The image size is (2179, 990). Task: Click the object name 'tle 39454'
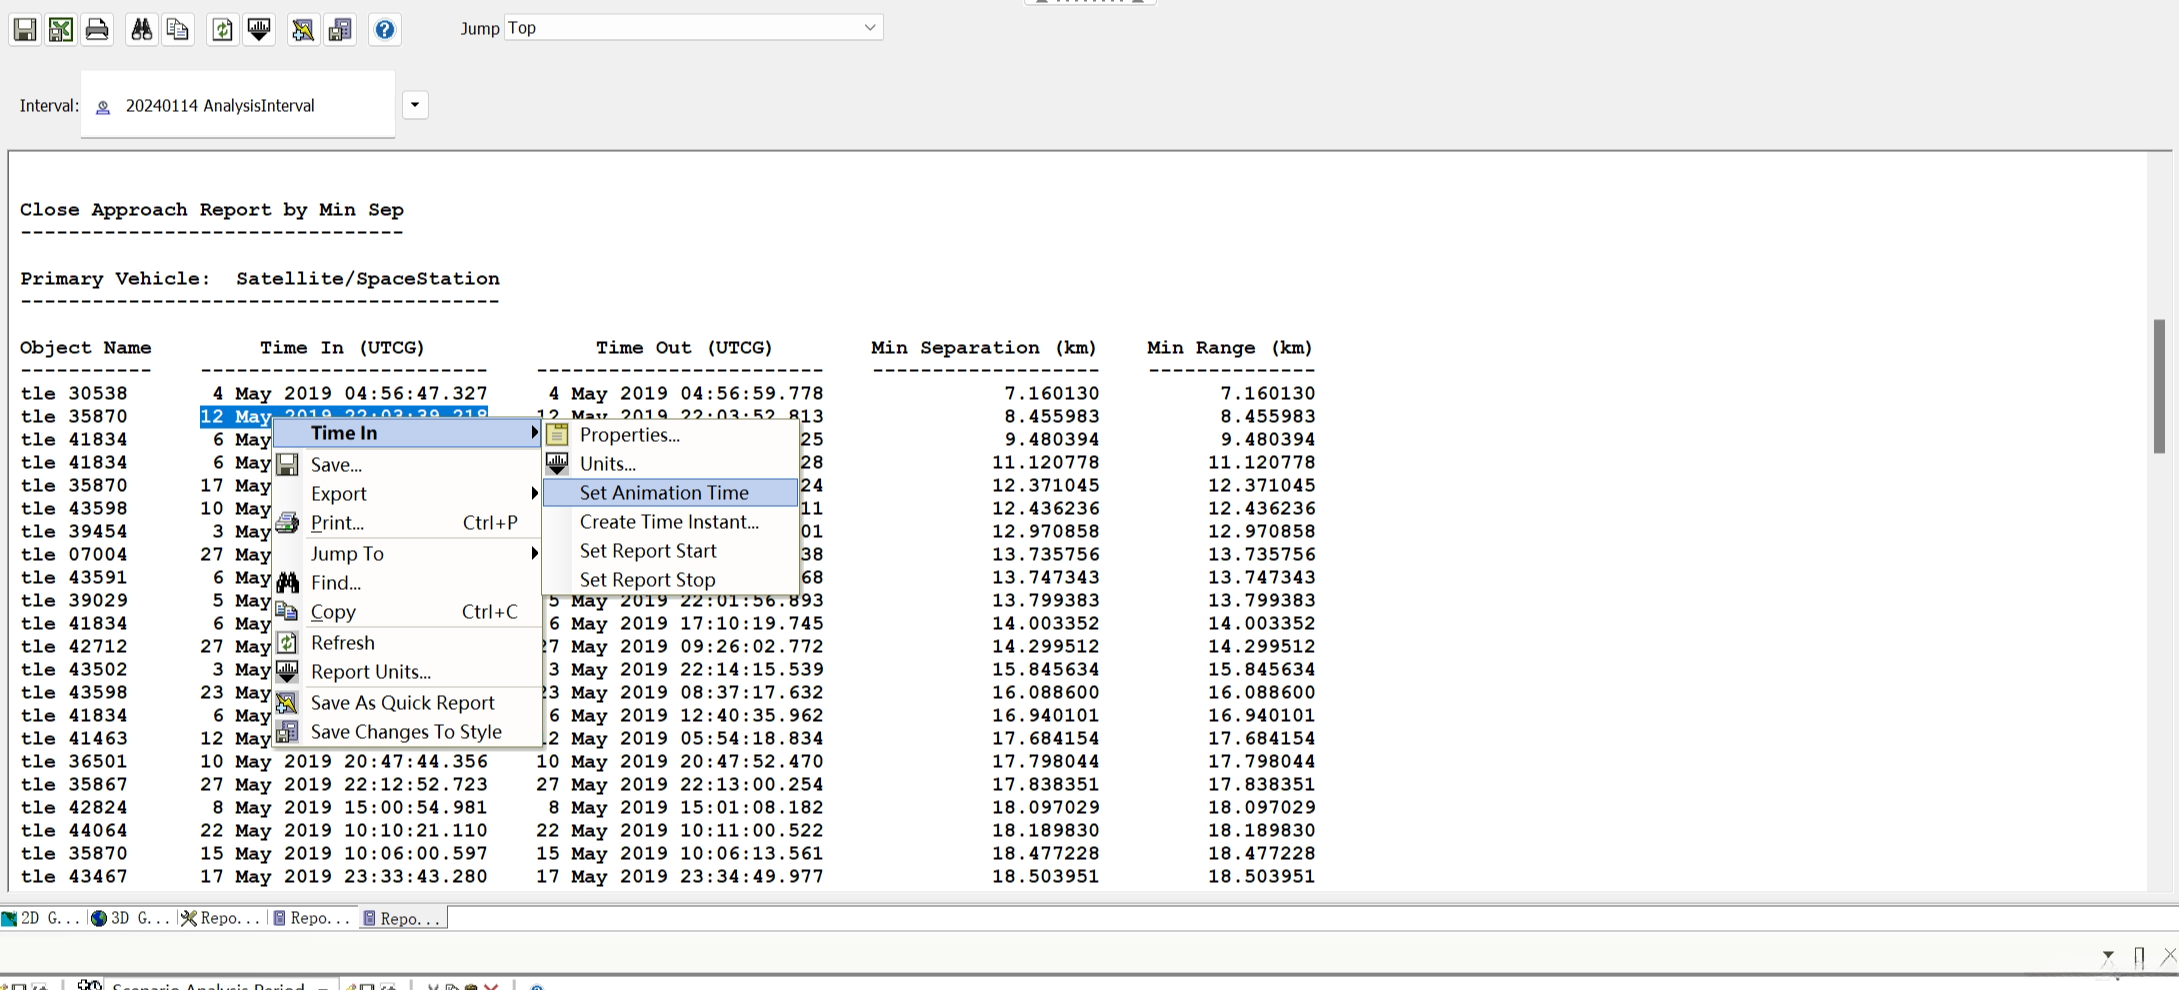coord(74,532)
